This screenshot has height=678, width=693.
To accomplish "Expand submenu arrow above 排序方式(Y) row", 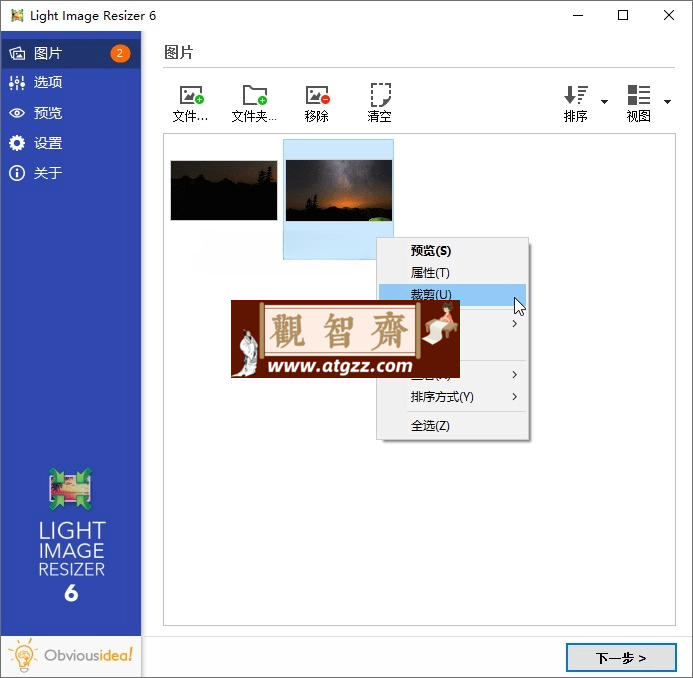I will coord(514,375).
